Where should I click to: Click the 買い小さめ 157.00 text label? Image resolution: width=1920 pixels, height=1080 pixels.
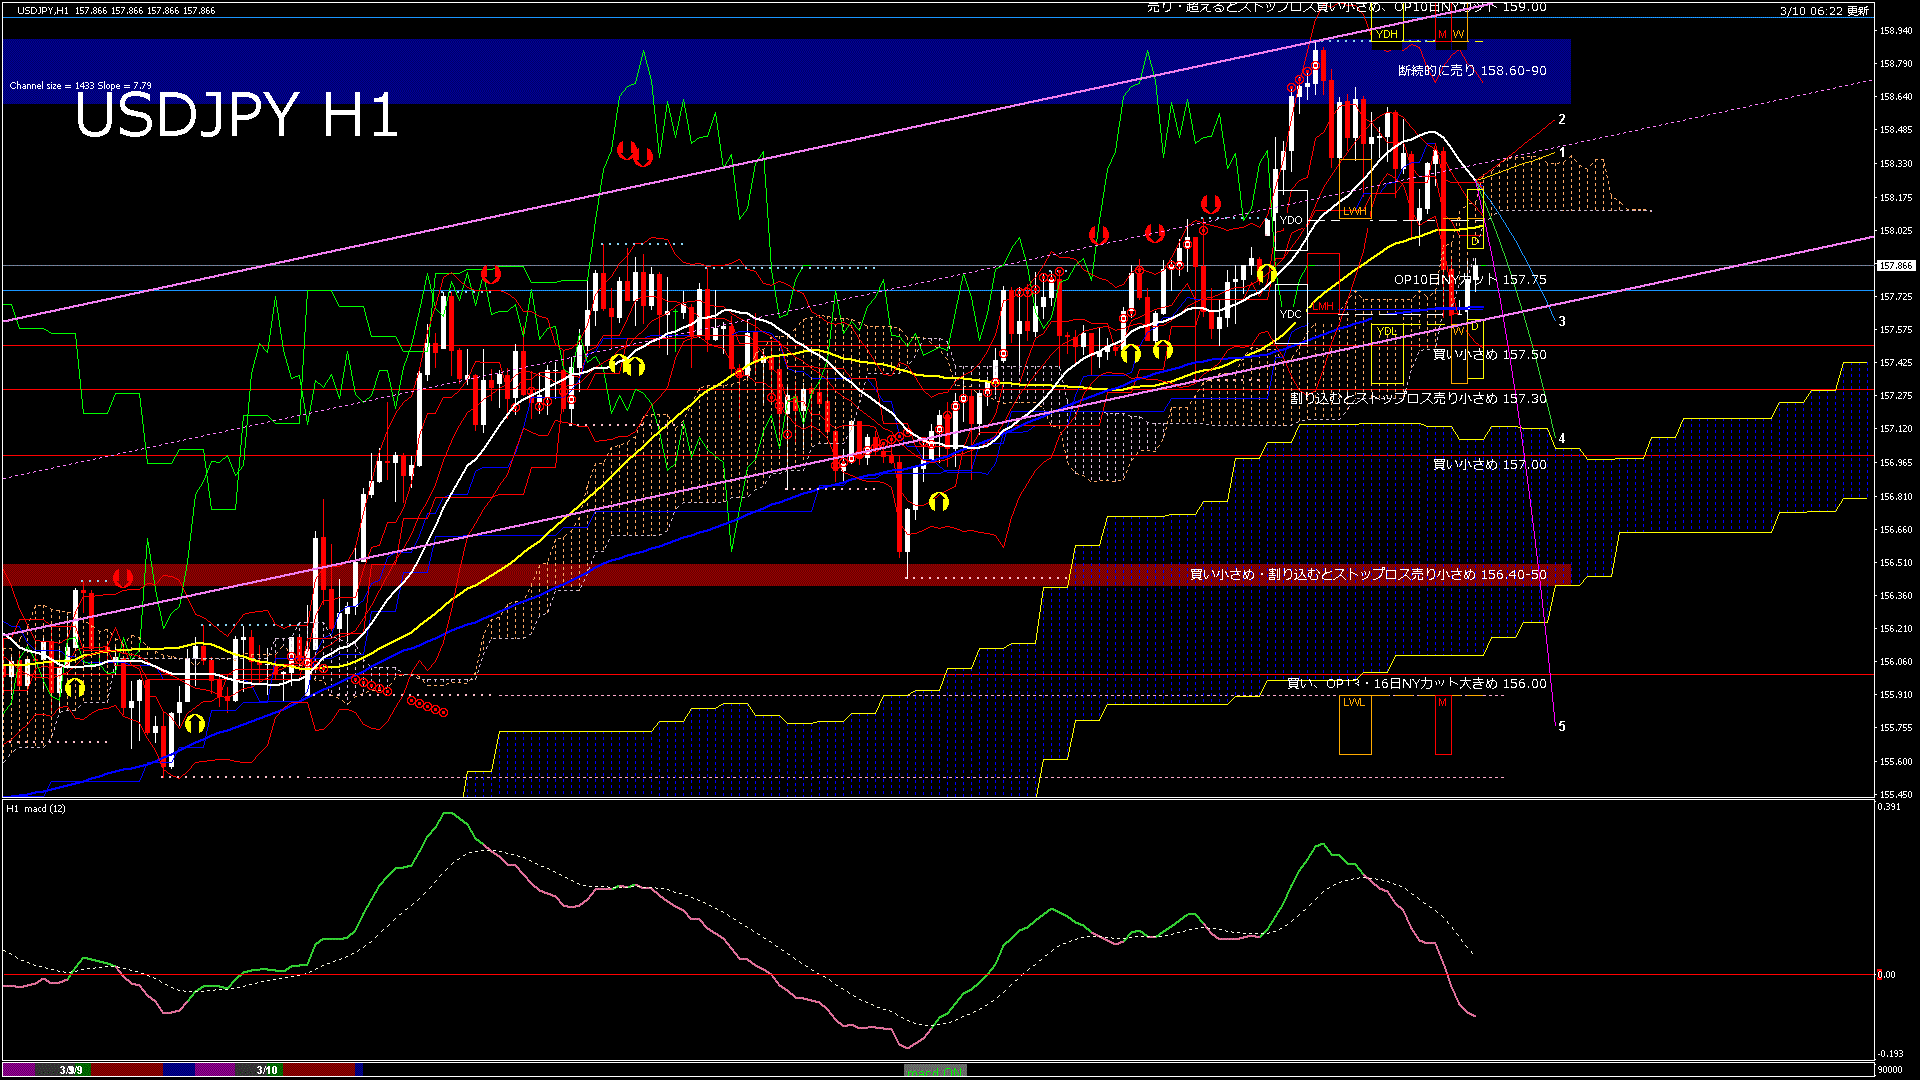click(1489, 465)
